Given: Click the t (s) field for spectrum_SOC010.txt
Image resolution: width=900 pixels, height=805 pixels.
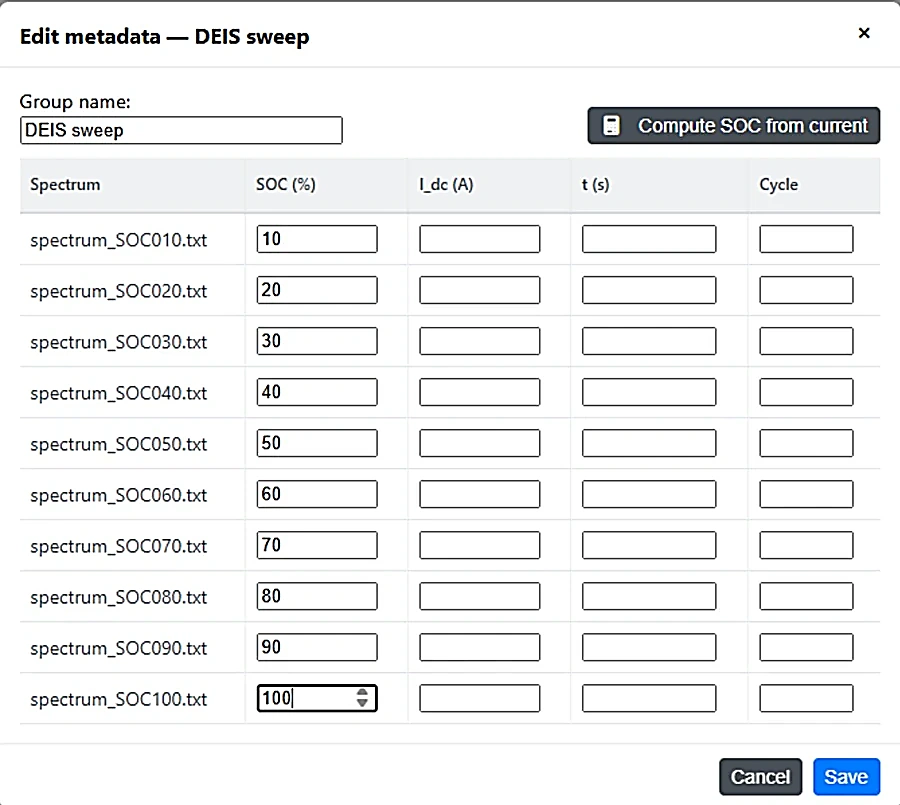Looking at the screenshot, I should coord(649,239).
